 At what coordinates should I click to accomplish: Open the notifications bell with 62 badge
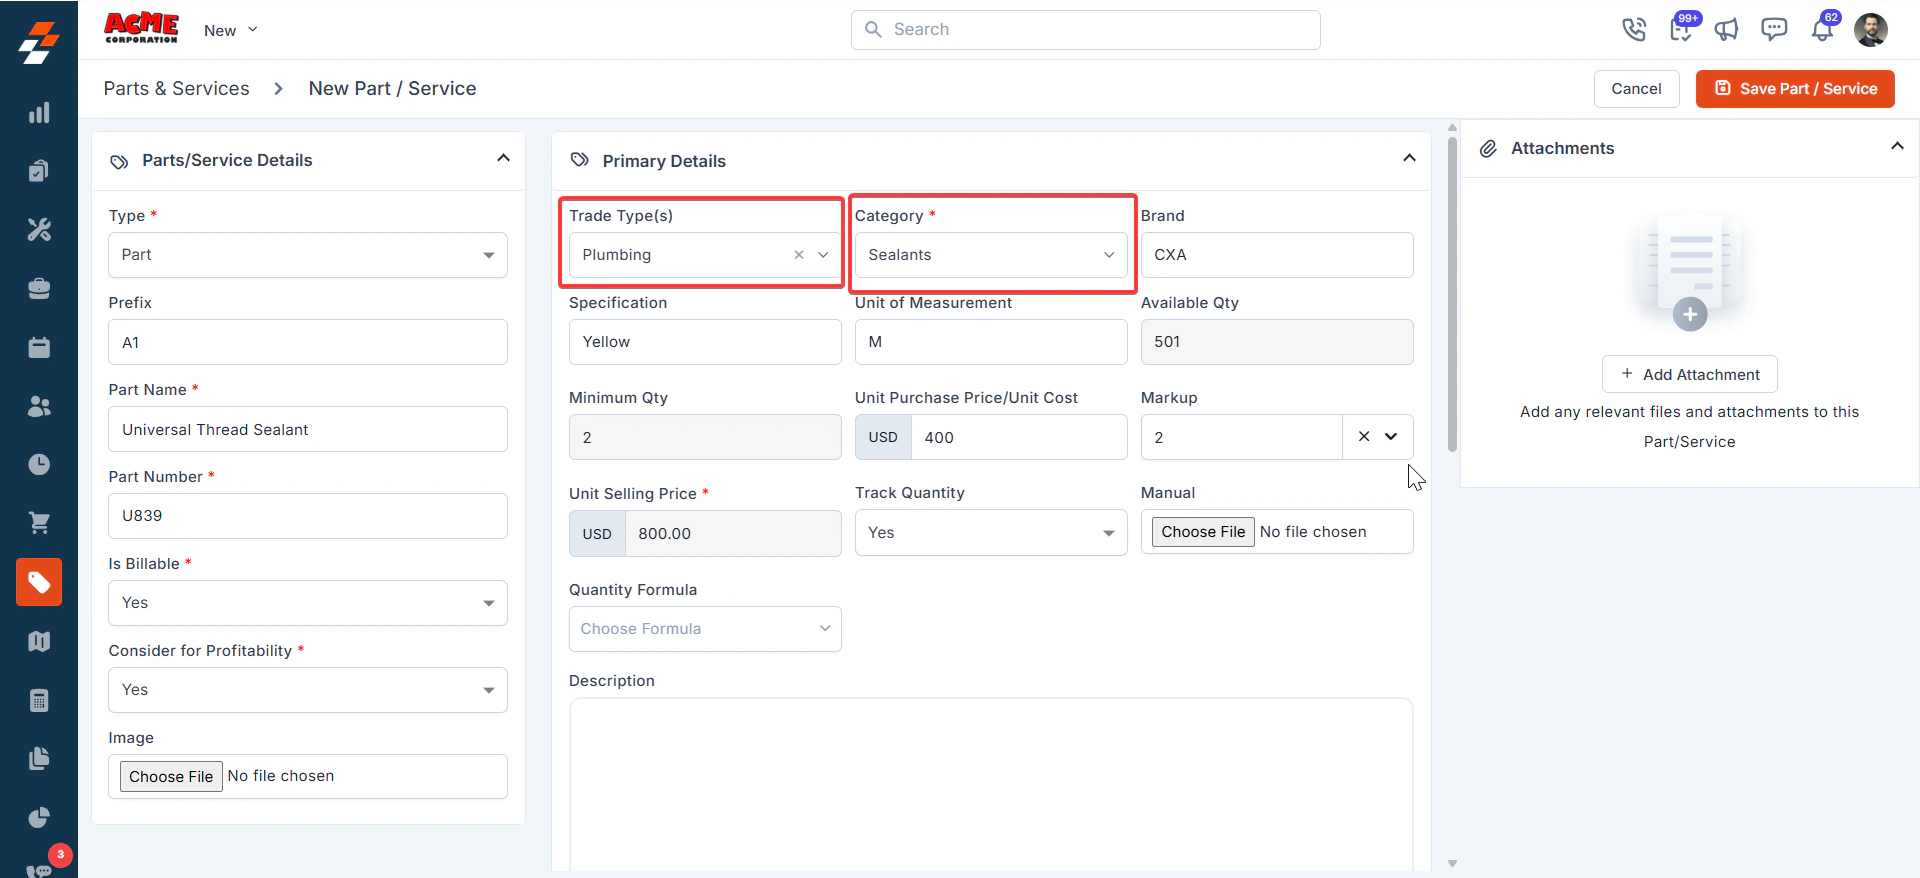click(1823, 28)
